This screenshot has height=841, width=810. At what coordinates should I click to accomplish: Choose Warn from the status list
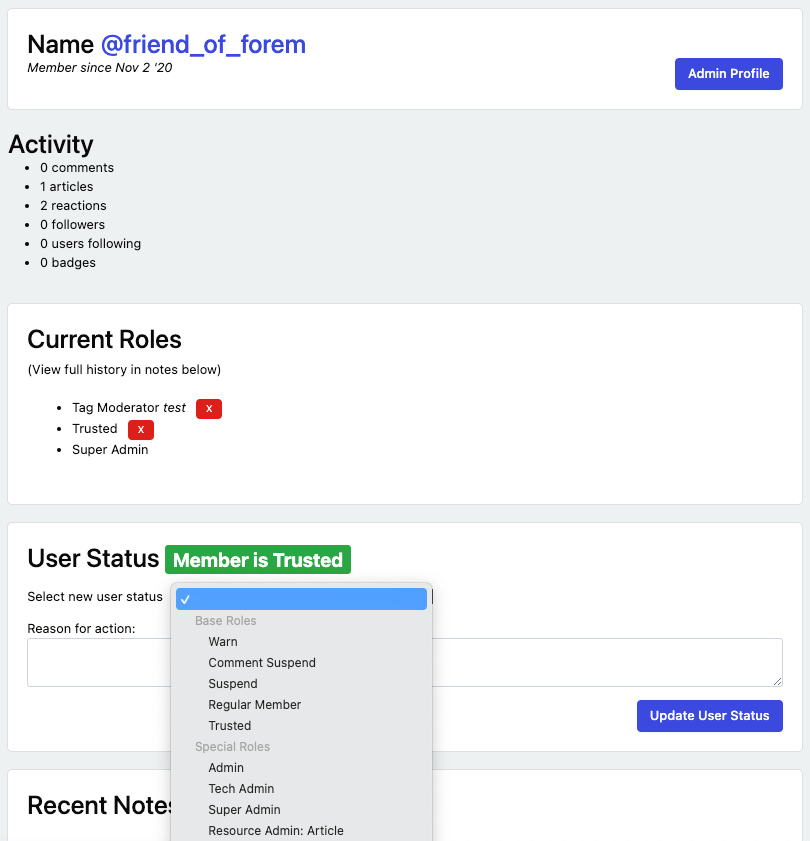coord(223,642)
